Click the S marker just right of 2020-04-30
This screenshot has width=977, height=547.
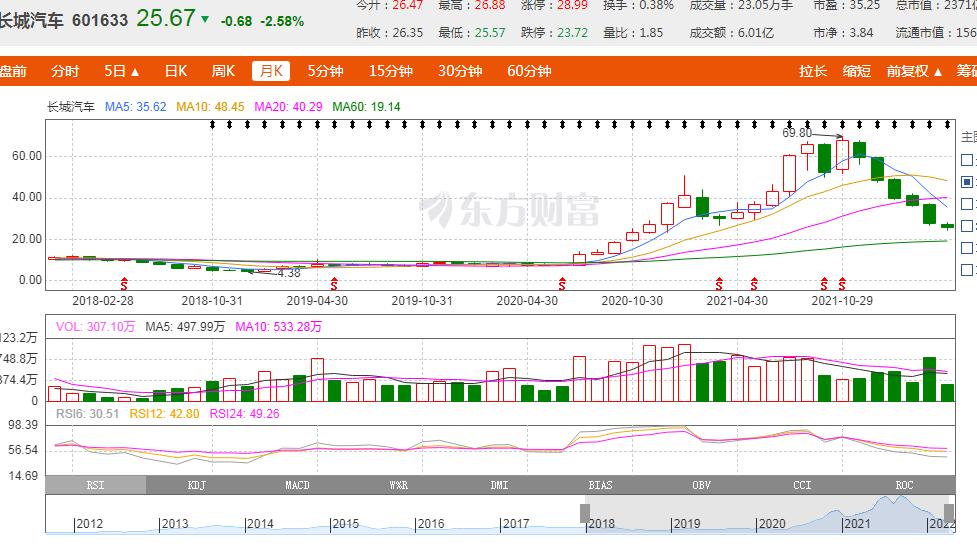coord(562,285)
